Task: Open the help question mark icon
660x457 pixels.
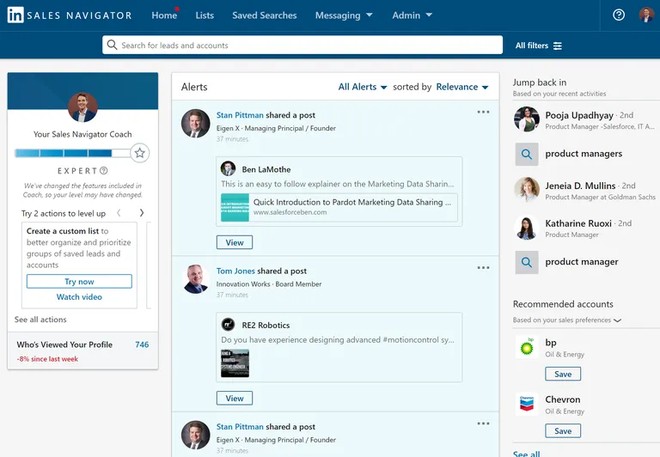Action: (618, 15)
